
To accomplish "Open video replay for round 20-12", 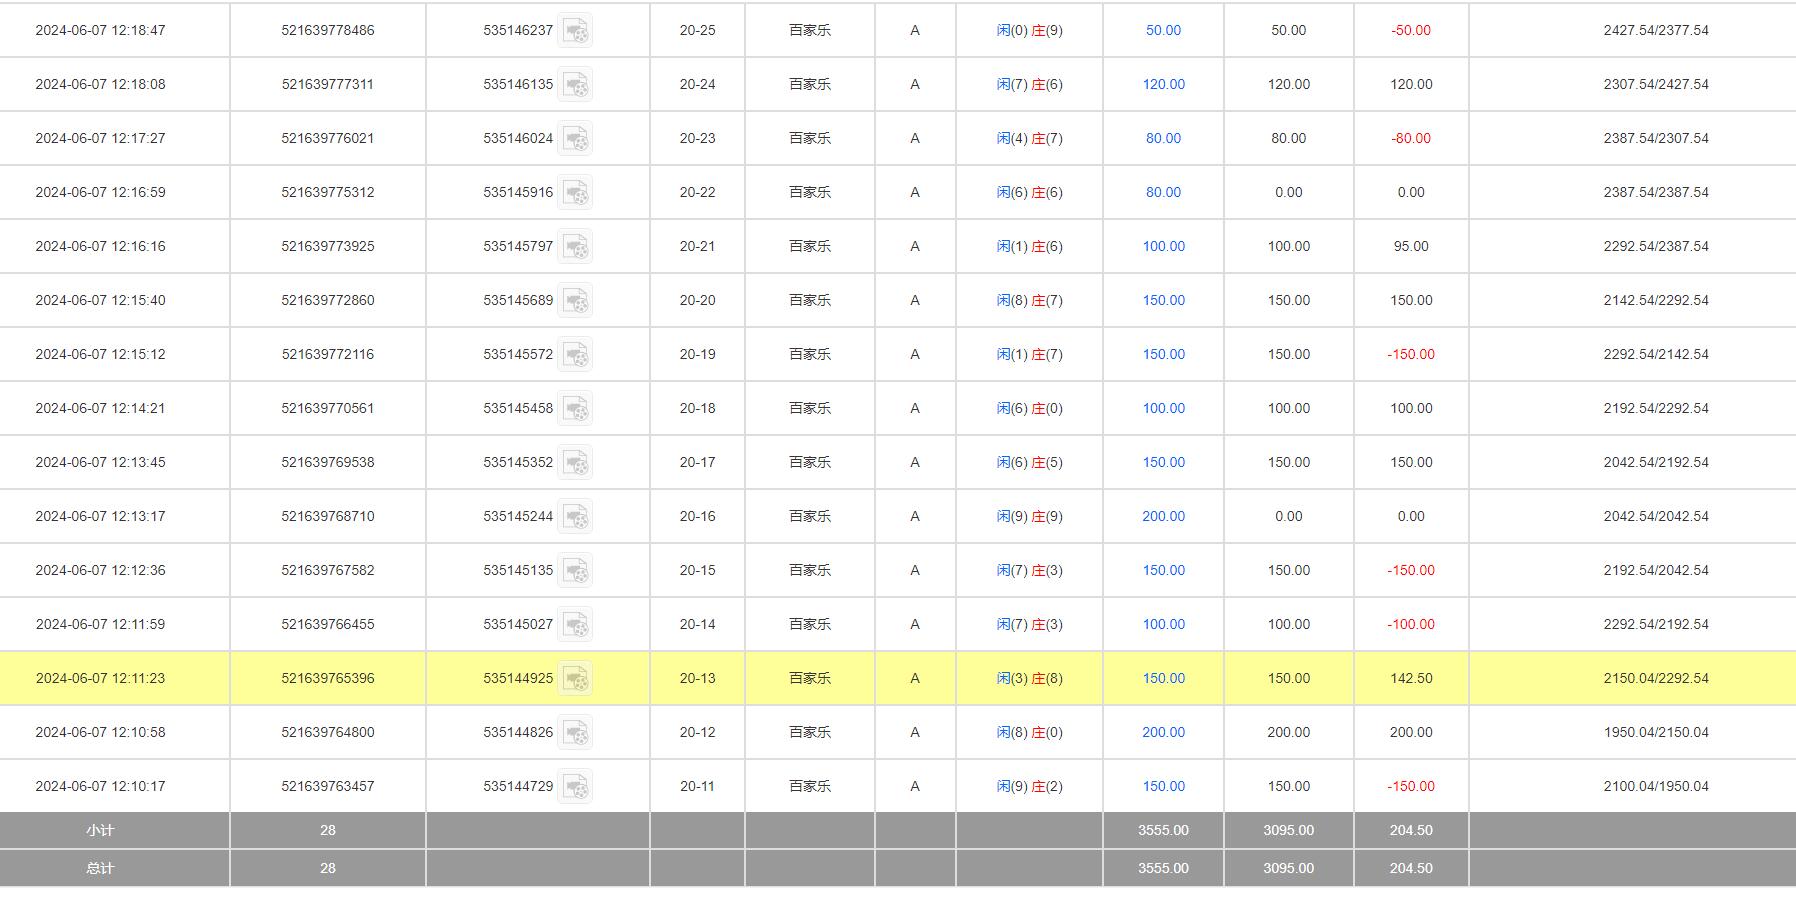I will tap(575, 733).
